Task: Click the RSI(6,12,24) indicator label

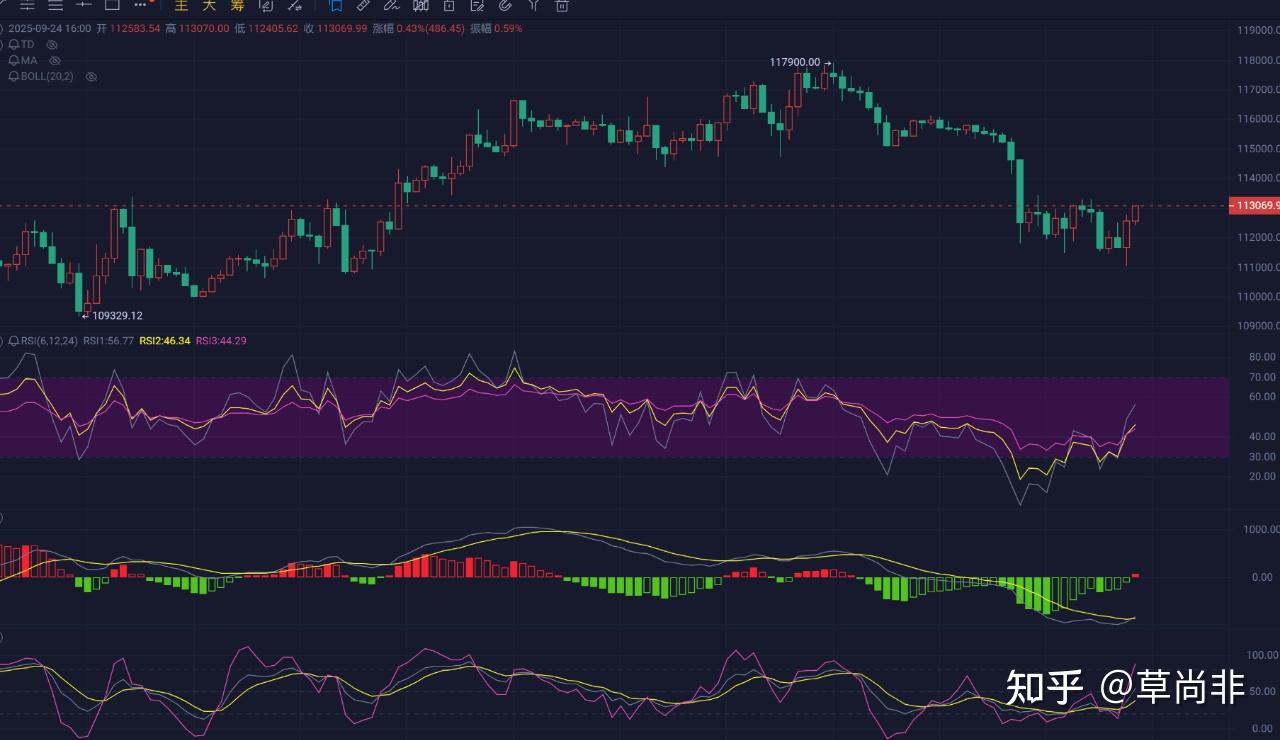Action: point(43,341)
